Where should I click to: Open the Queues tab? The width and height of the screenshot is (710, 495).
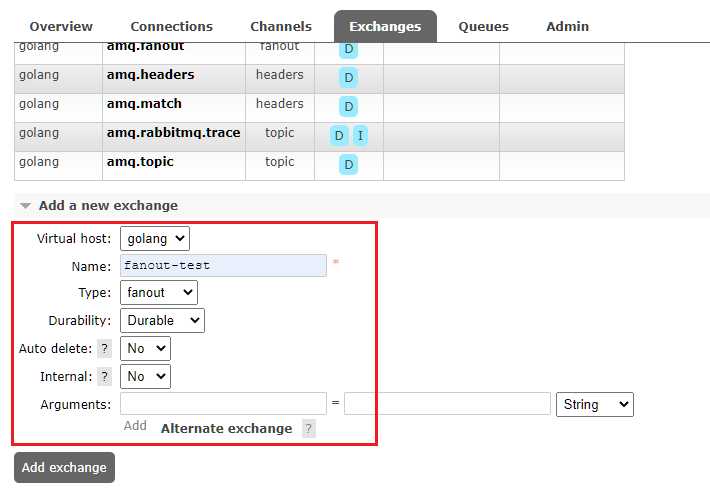pyautogui.click(x=484, y=26)
